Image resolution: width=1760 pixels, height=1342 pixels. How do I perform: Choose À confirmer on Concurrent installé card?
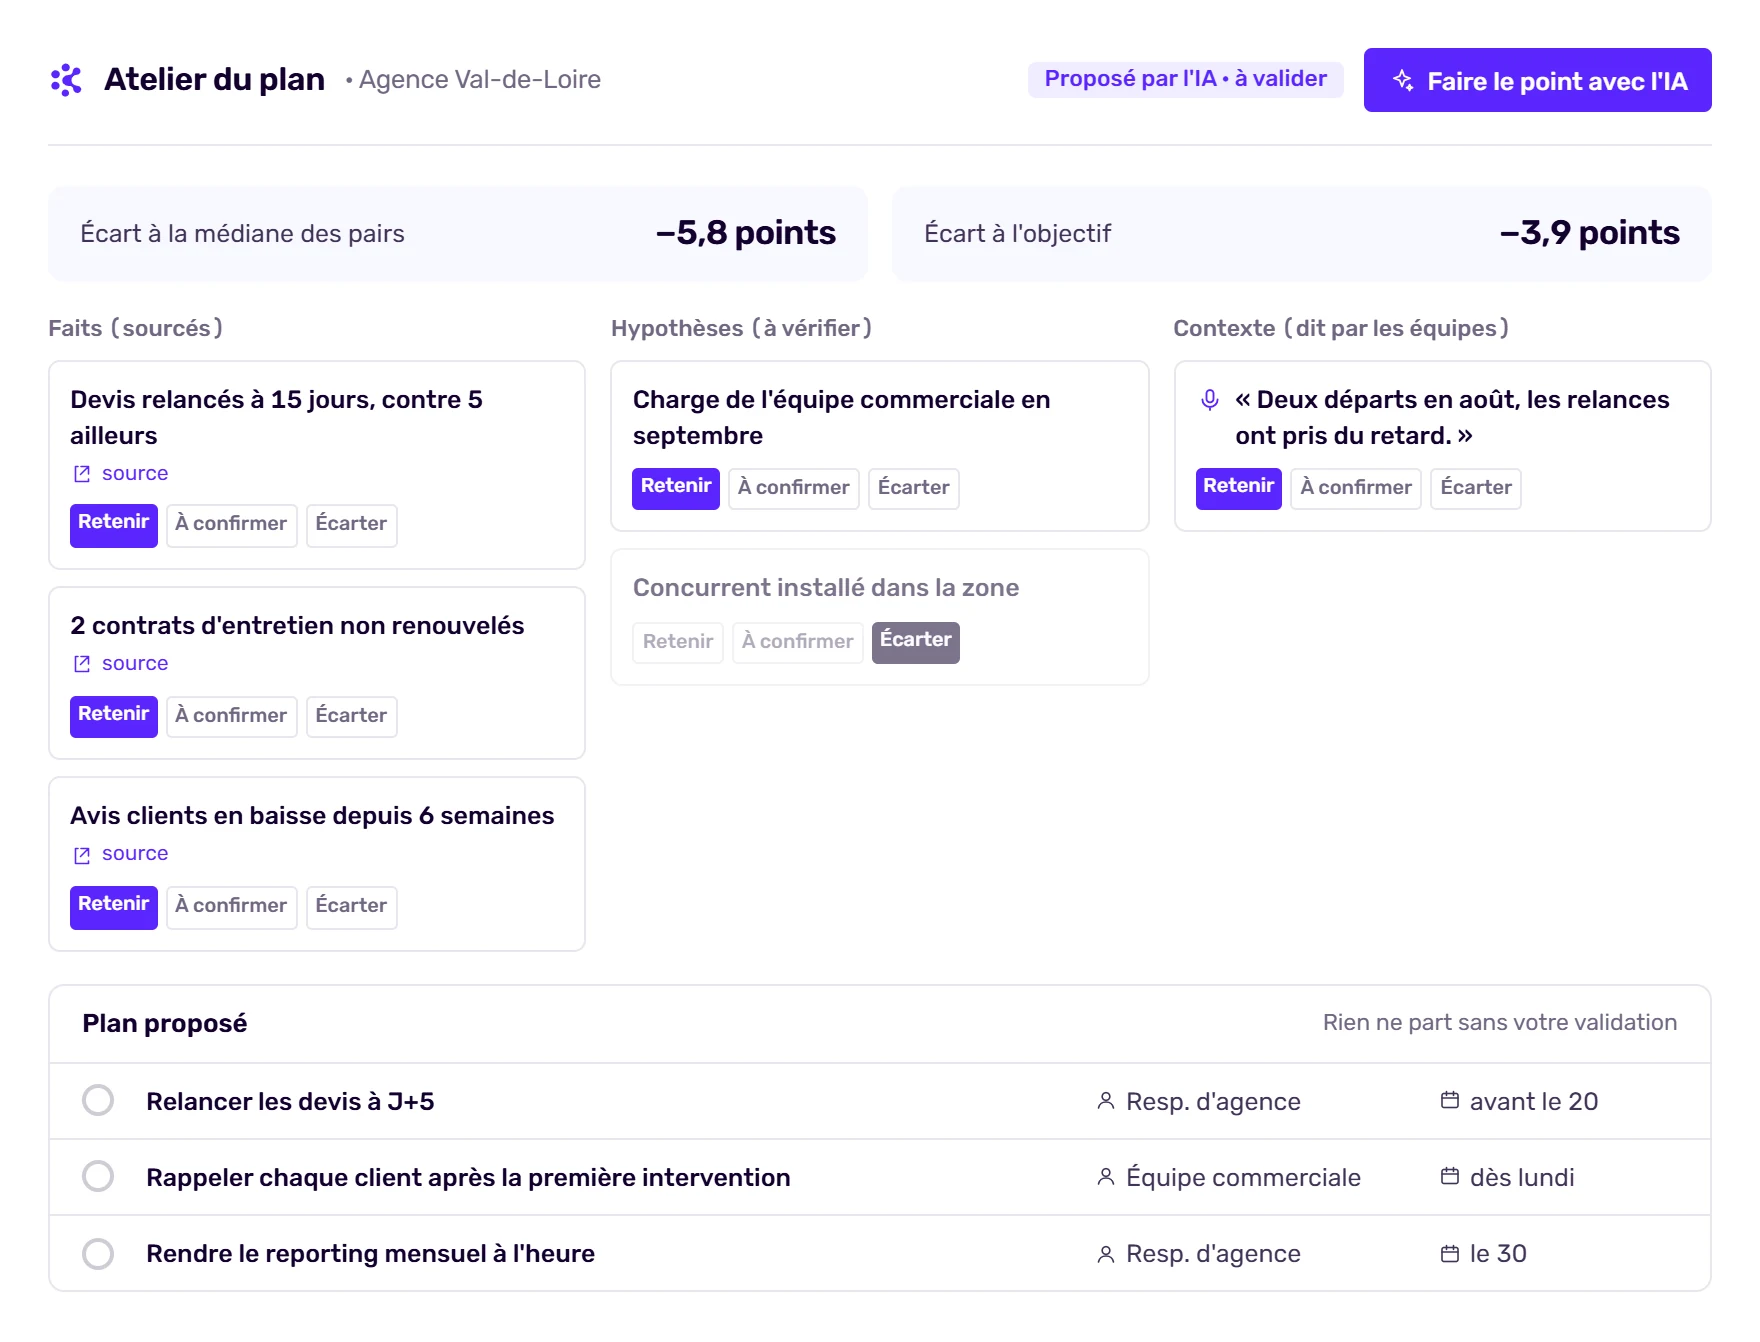798,642
